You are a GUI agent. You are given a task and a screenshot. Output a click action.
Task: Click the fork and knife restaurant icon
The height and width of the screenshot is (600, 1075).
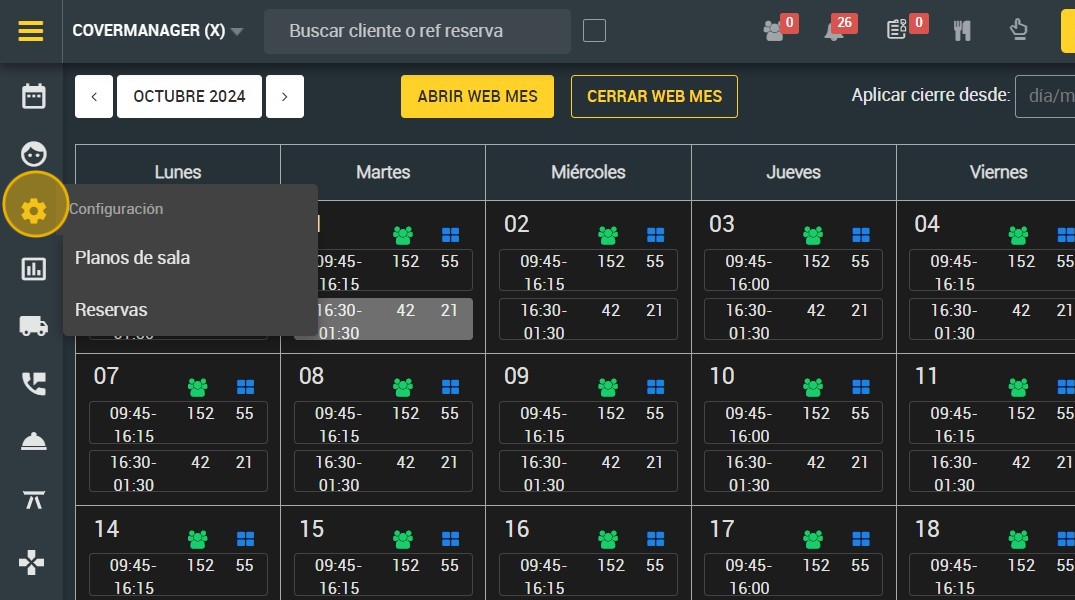pyautogui.click(x=962, y=30)
